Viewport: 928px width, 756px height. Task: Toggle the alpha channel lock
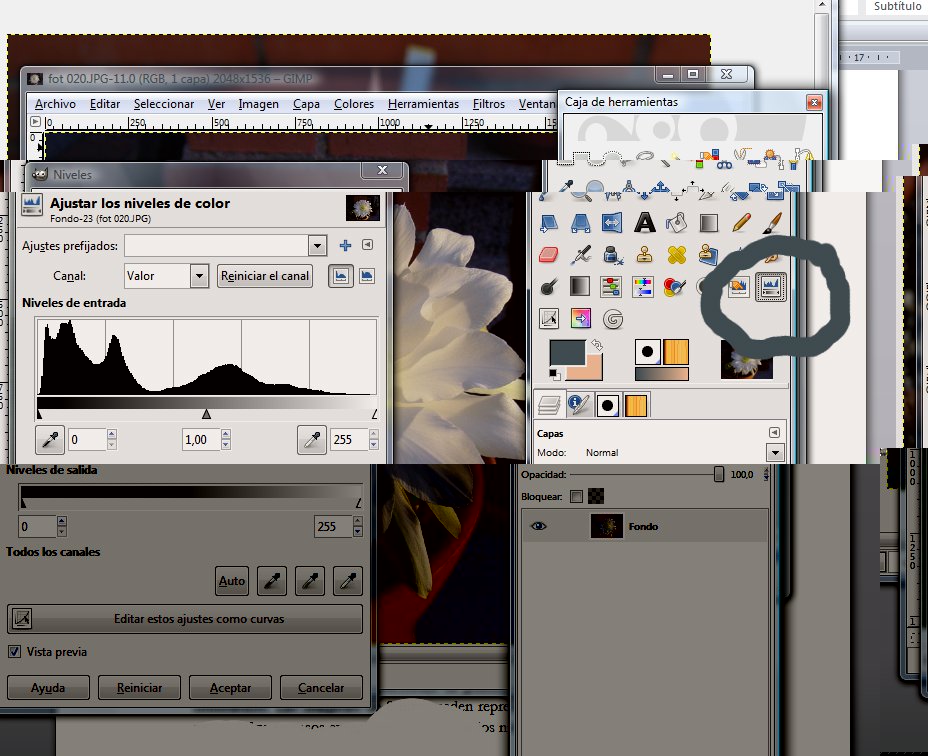pyautogui.click(x=596, y=496)
